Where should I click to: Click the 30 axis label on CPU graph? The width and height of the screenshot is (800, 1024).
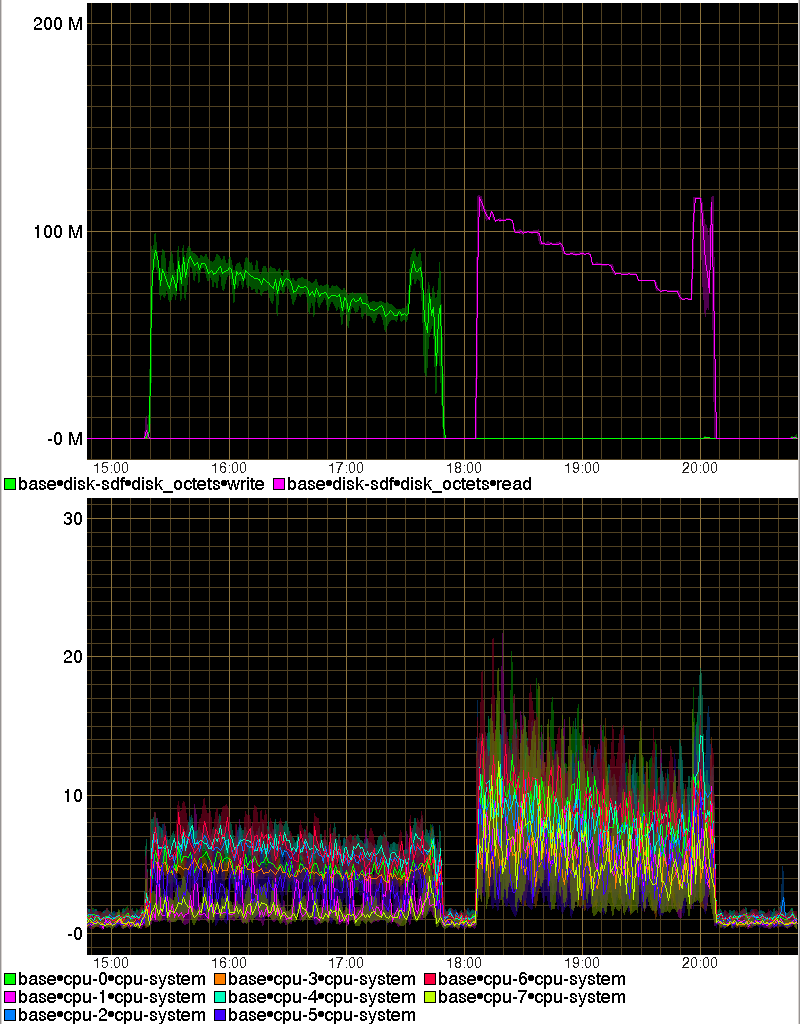pyautogui.click(x=72, y=517)
